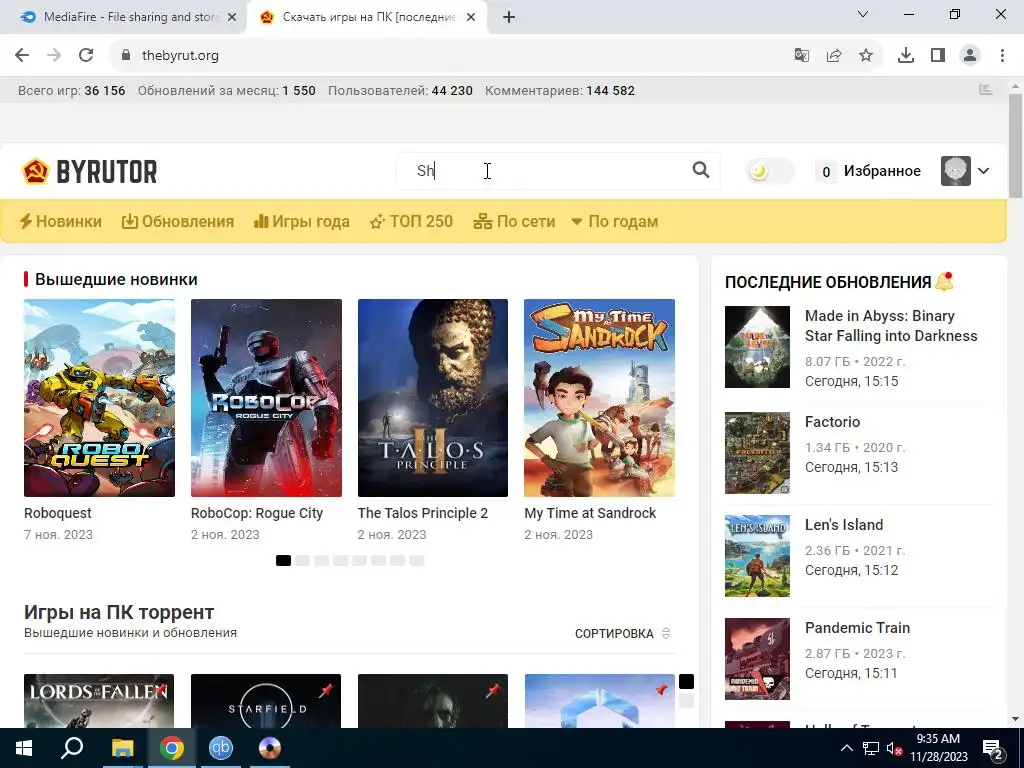Select the last carousel page dot
Image resolution: width=1024 pixels, height=768 pixels.
tap(417, 560)
